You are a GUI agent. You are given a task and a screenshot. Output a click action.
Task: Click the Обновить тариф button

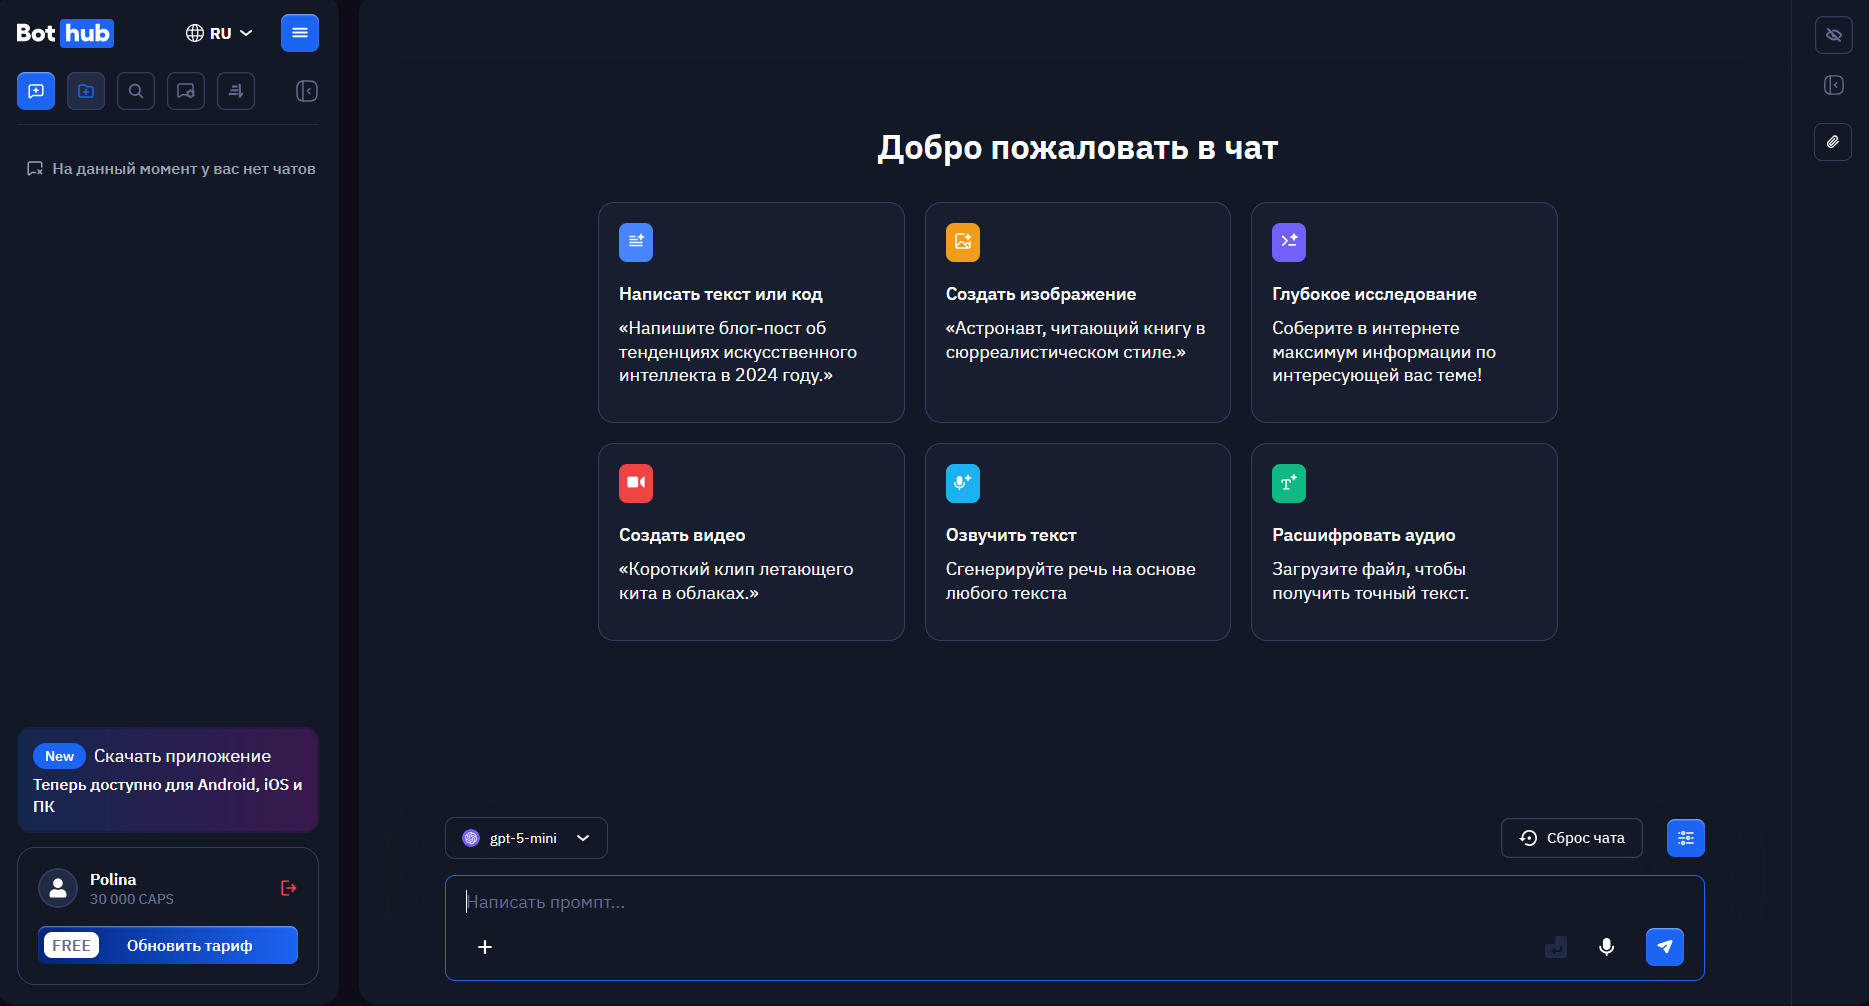pos(189,945)
